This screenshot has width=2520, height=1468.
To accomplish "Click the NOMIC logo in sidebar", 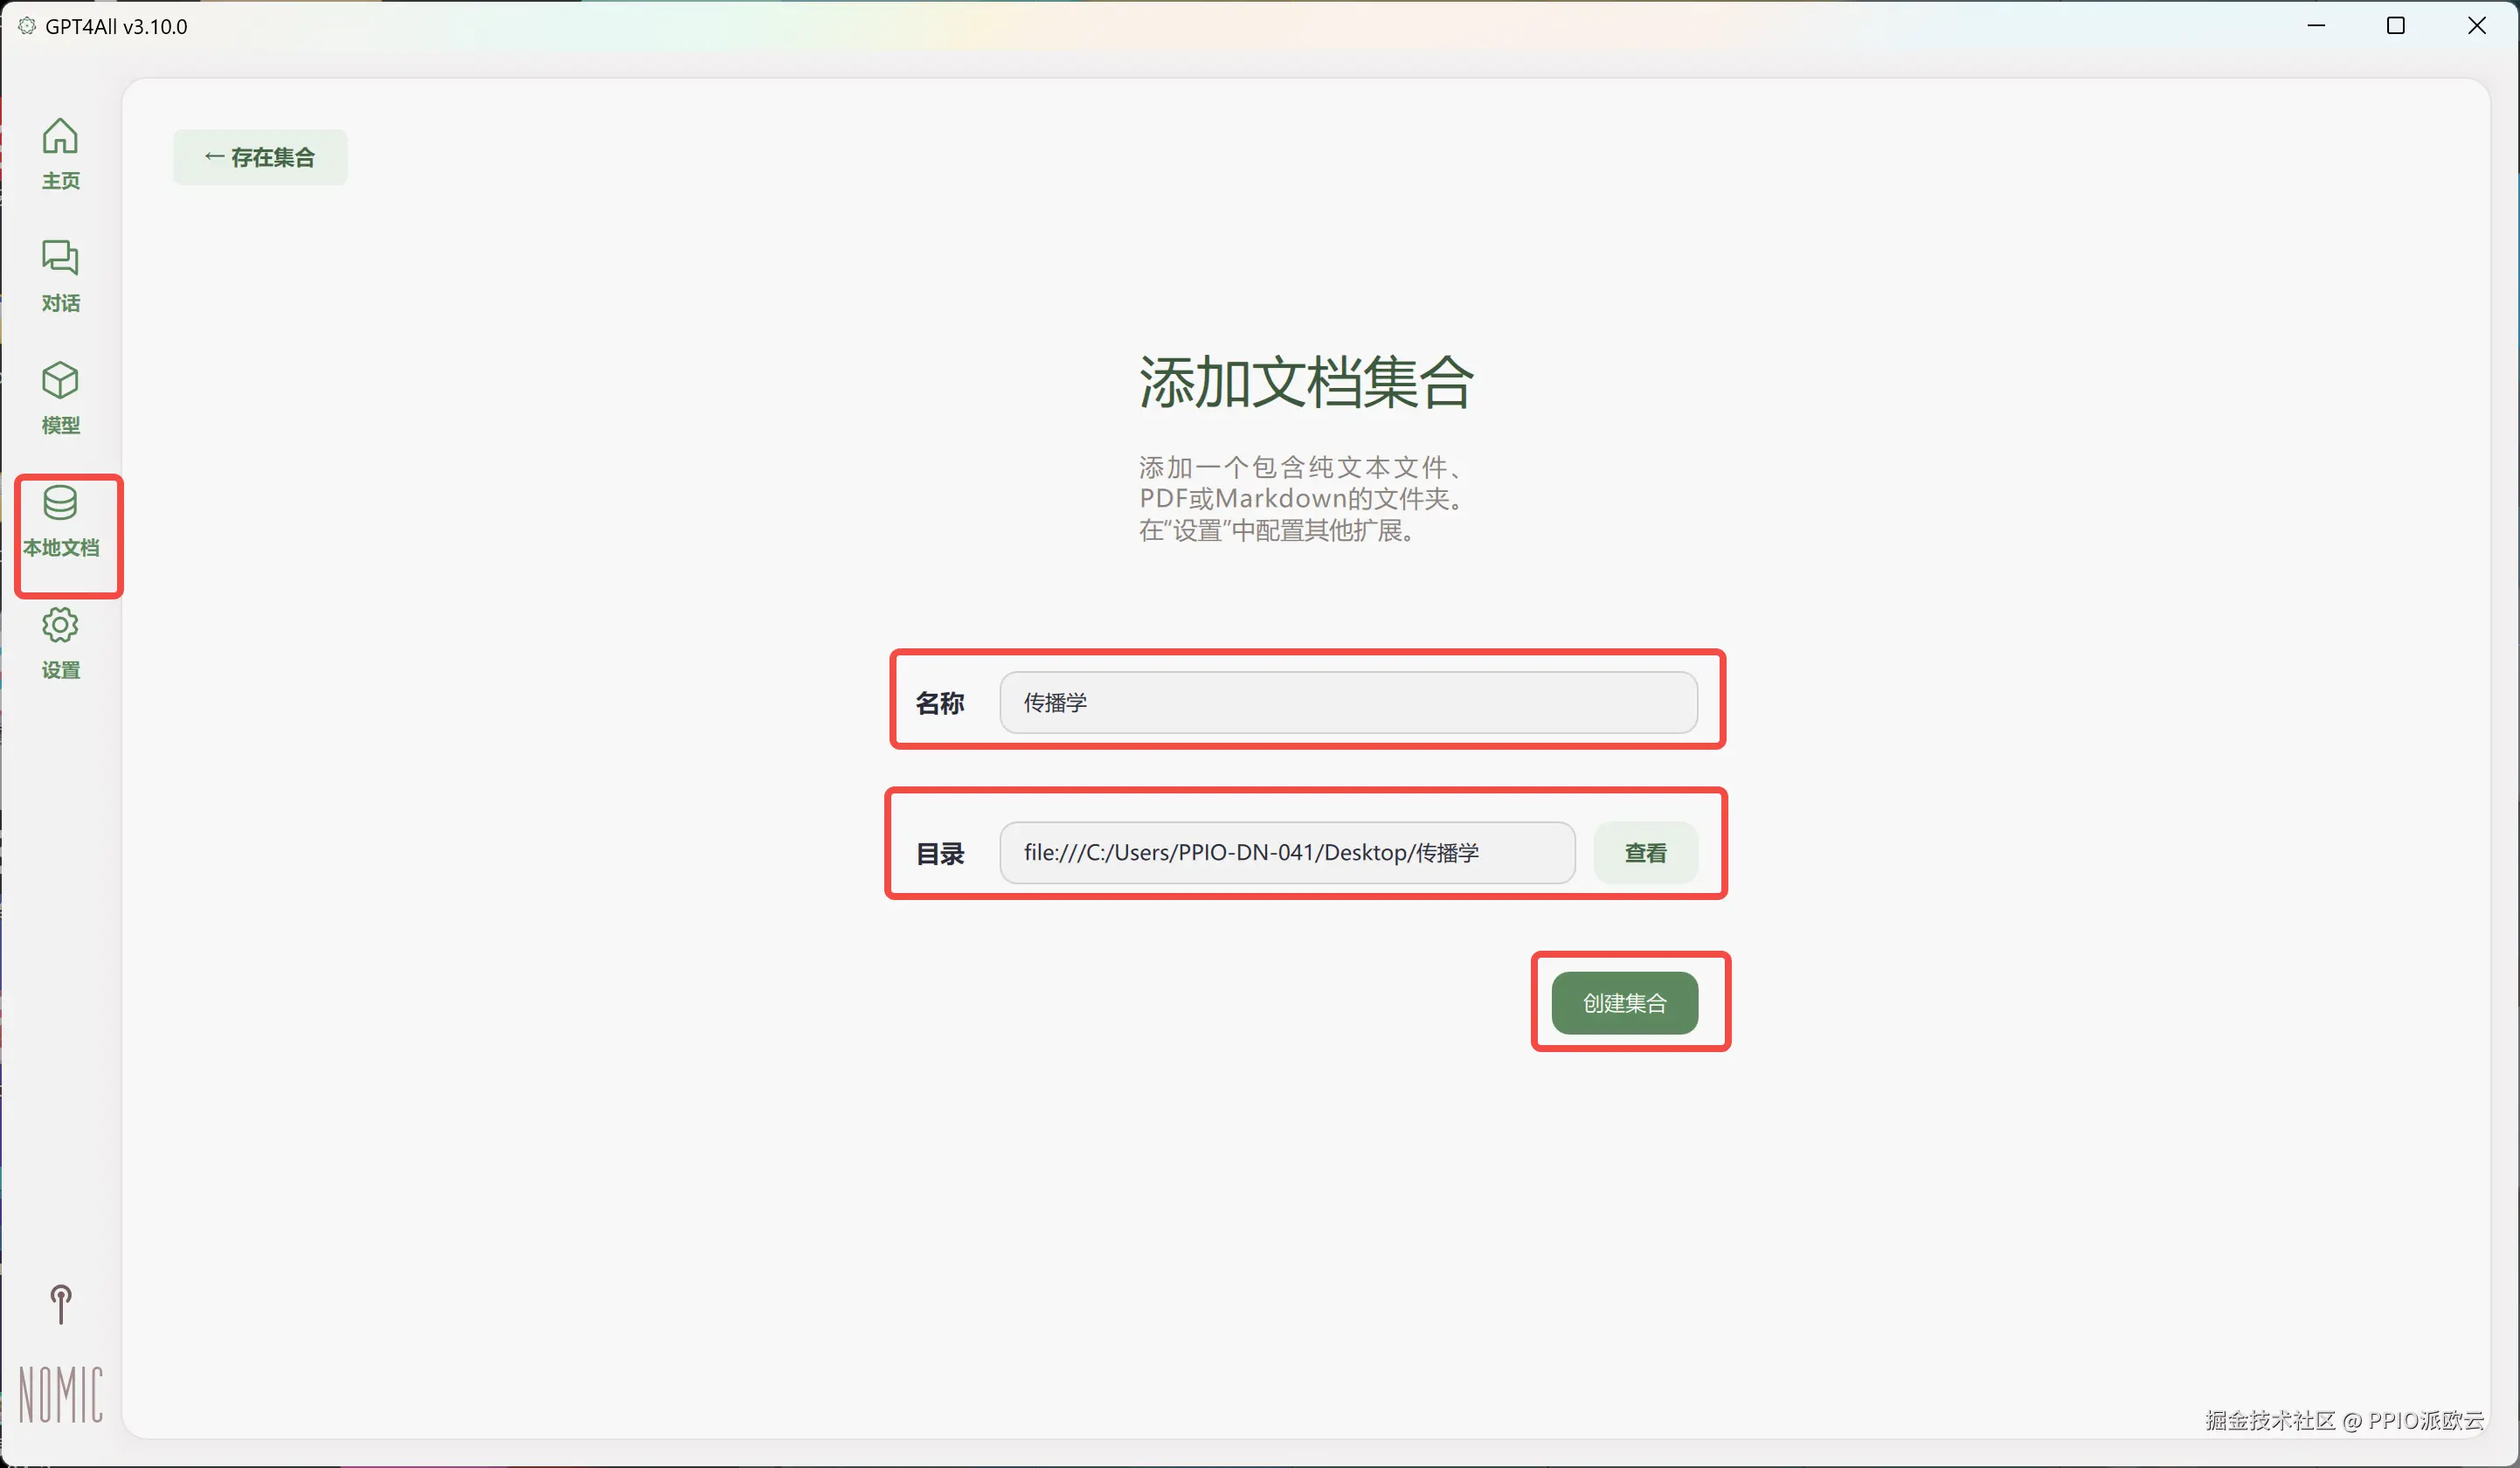I will point(61,1394).
